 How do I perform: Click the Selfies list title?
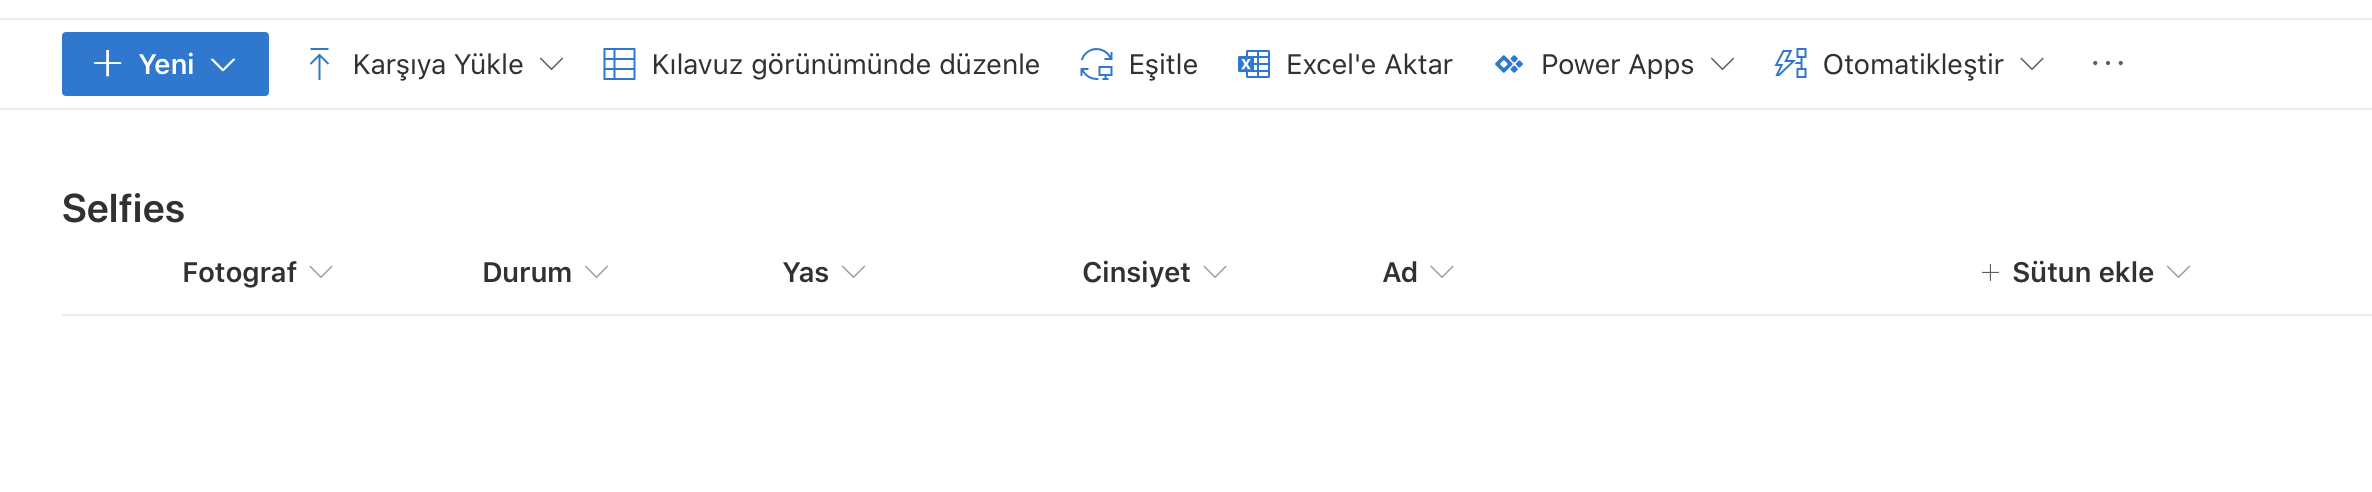click(123, 209)
